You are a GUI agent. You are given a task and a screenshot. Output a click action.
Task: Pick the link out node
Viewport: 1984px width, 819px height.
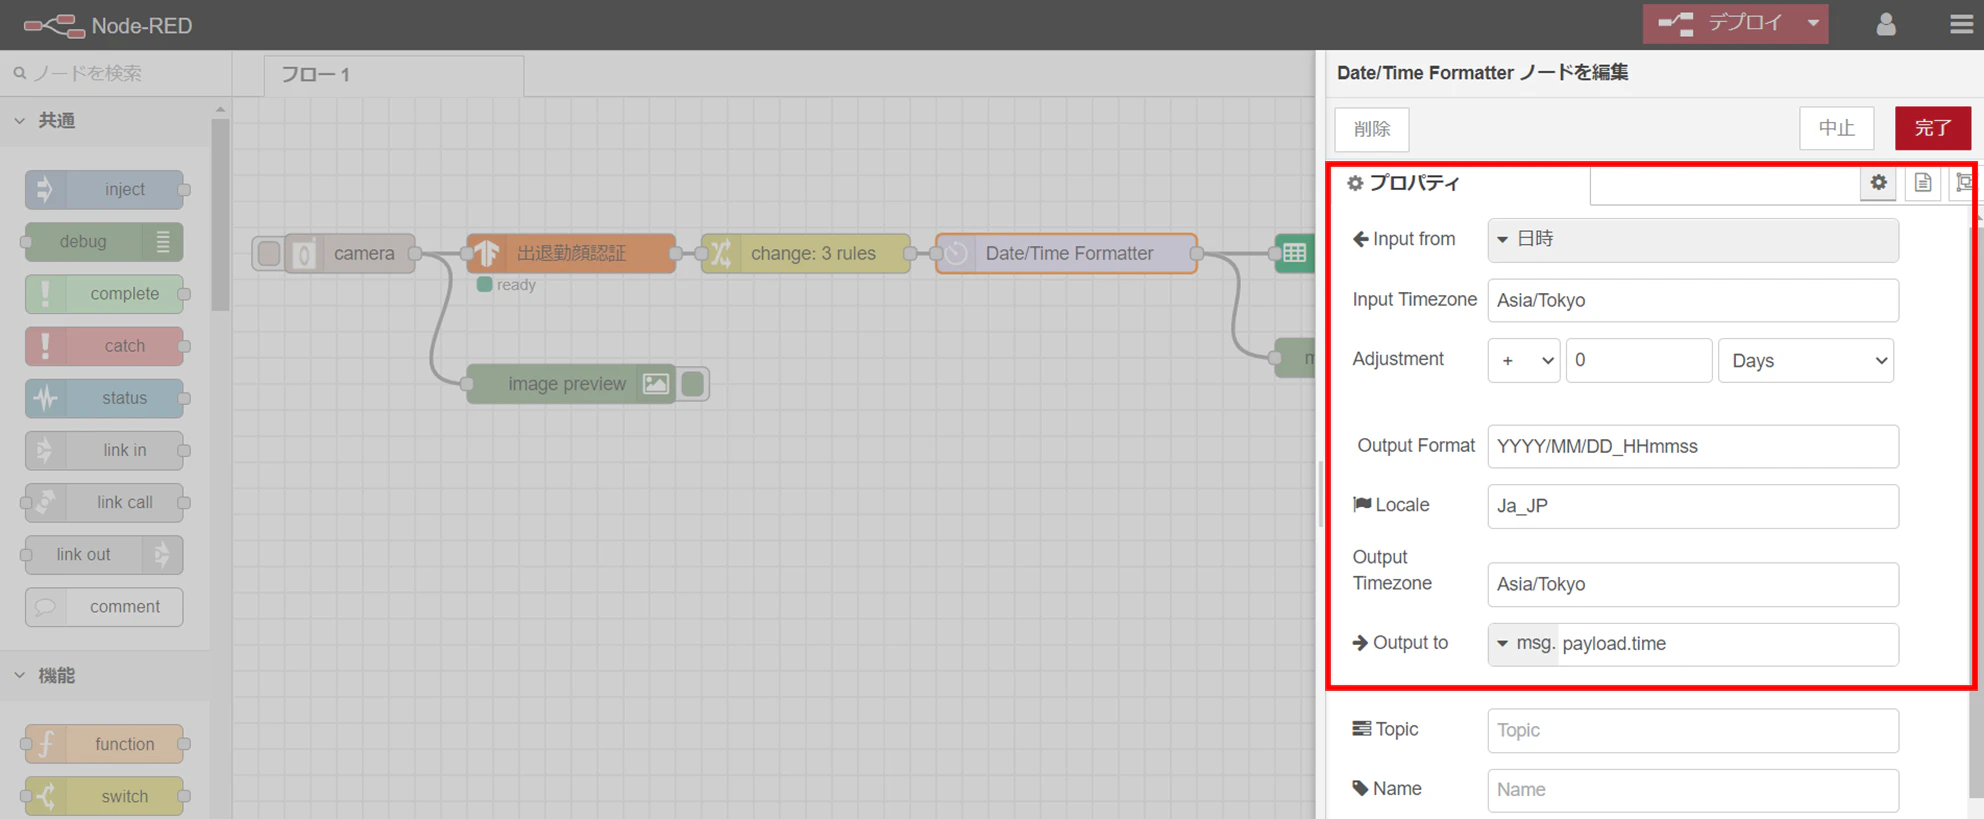[104, 554]
